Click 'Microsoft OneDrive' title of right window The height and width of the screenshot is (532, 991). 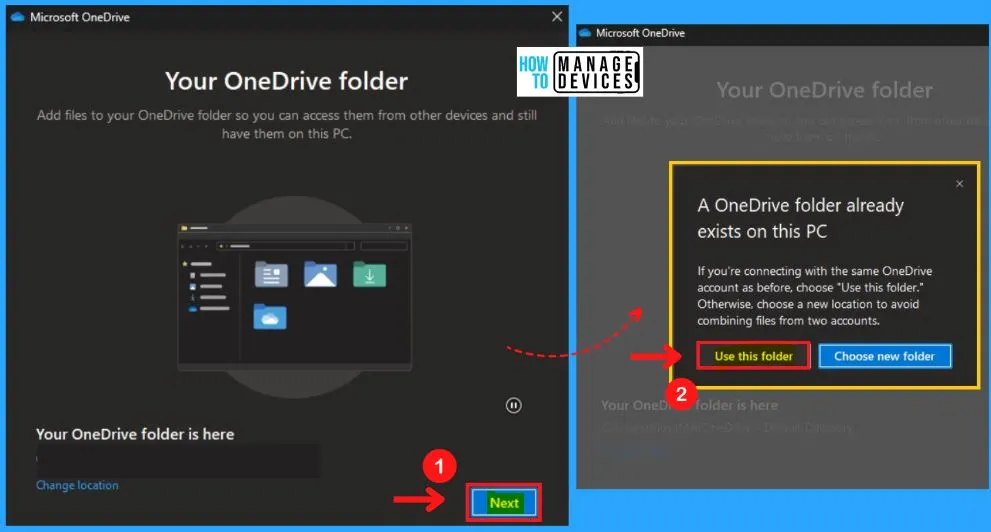point(640,33)
